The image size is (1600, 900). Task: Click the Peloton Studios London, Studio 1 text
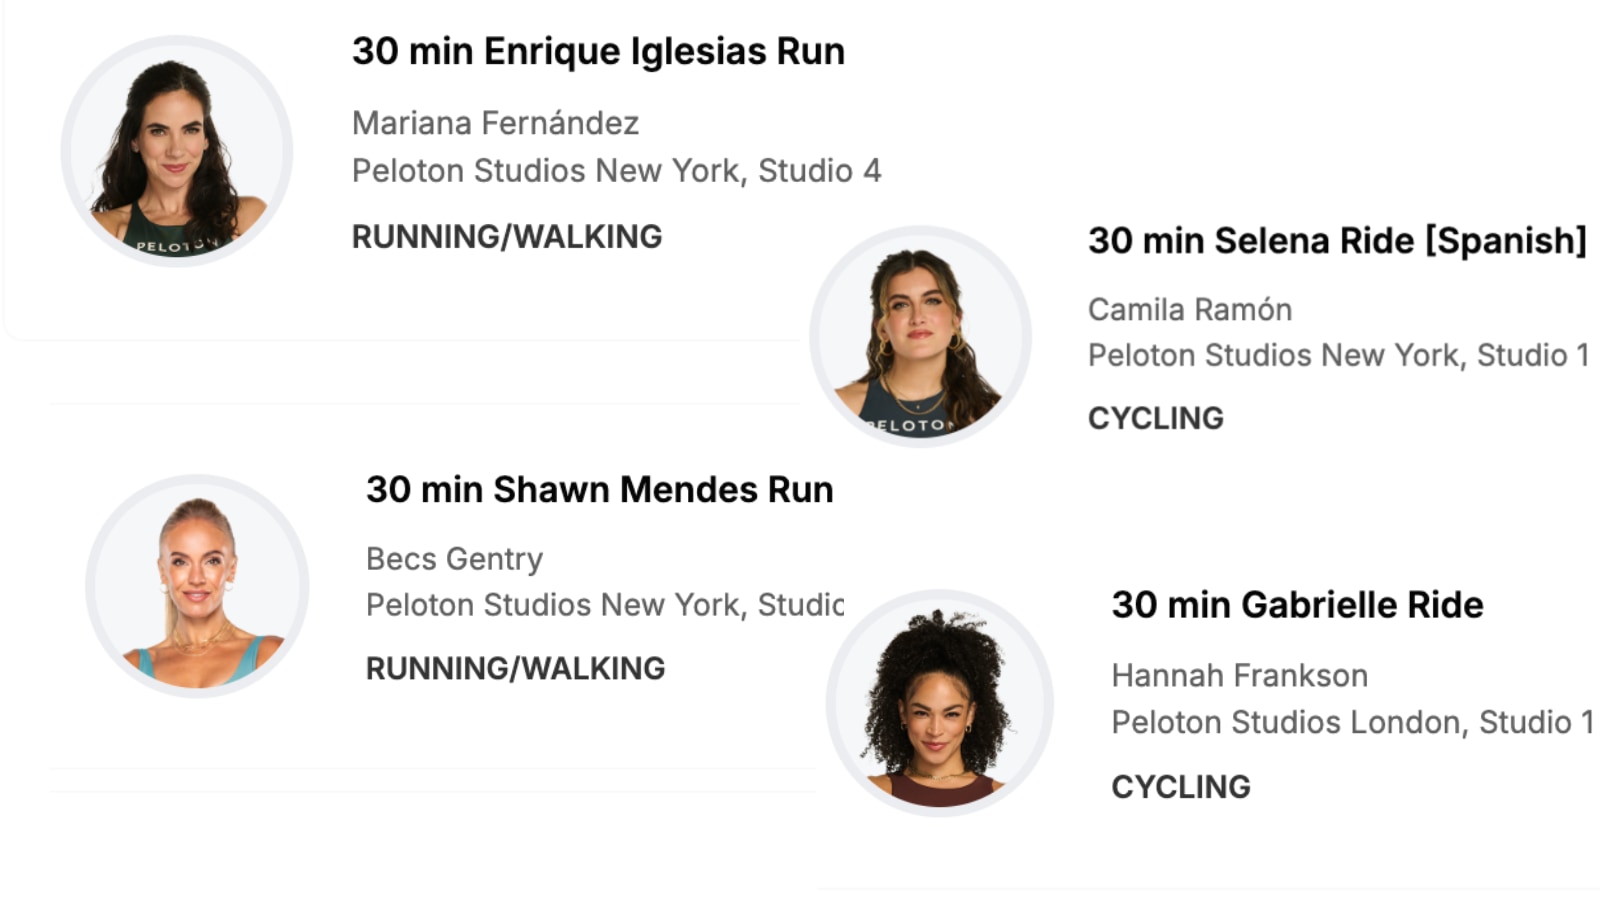pyautogui.click(x=1352, y=722)
